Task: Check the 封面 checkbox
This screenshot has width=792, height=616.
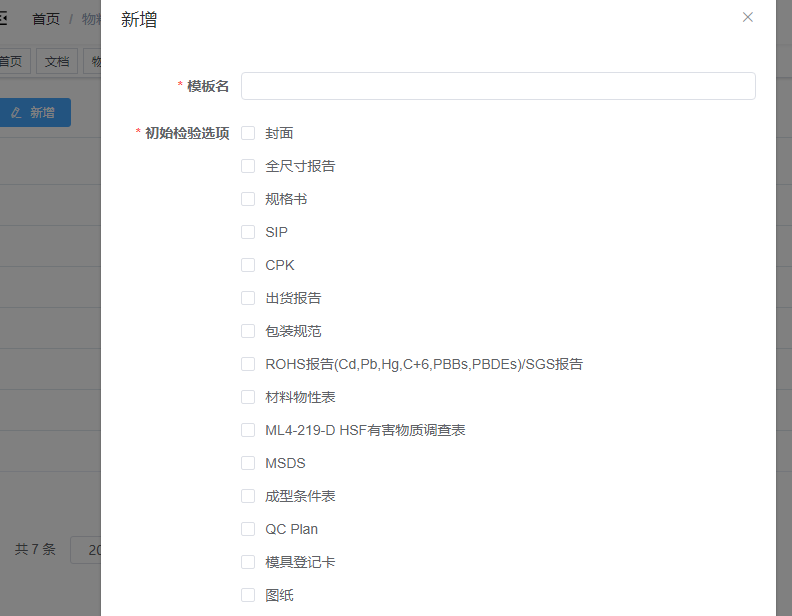Action: point(248,133)
